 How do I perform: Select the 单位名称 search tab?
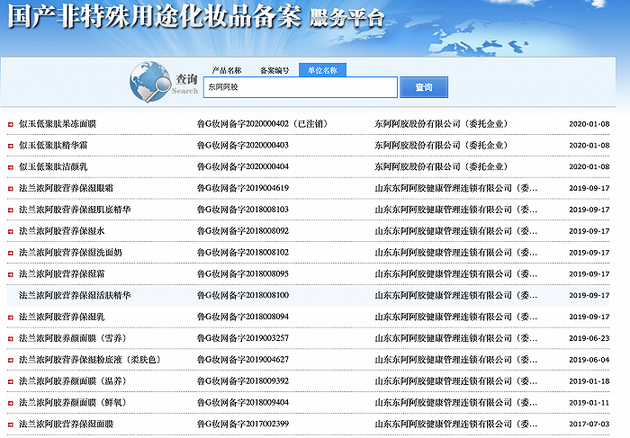click(x=322, y=70)
